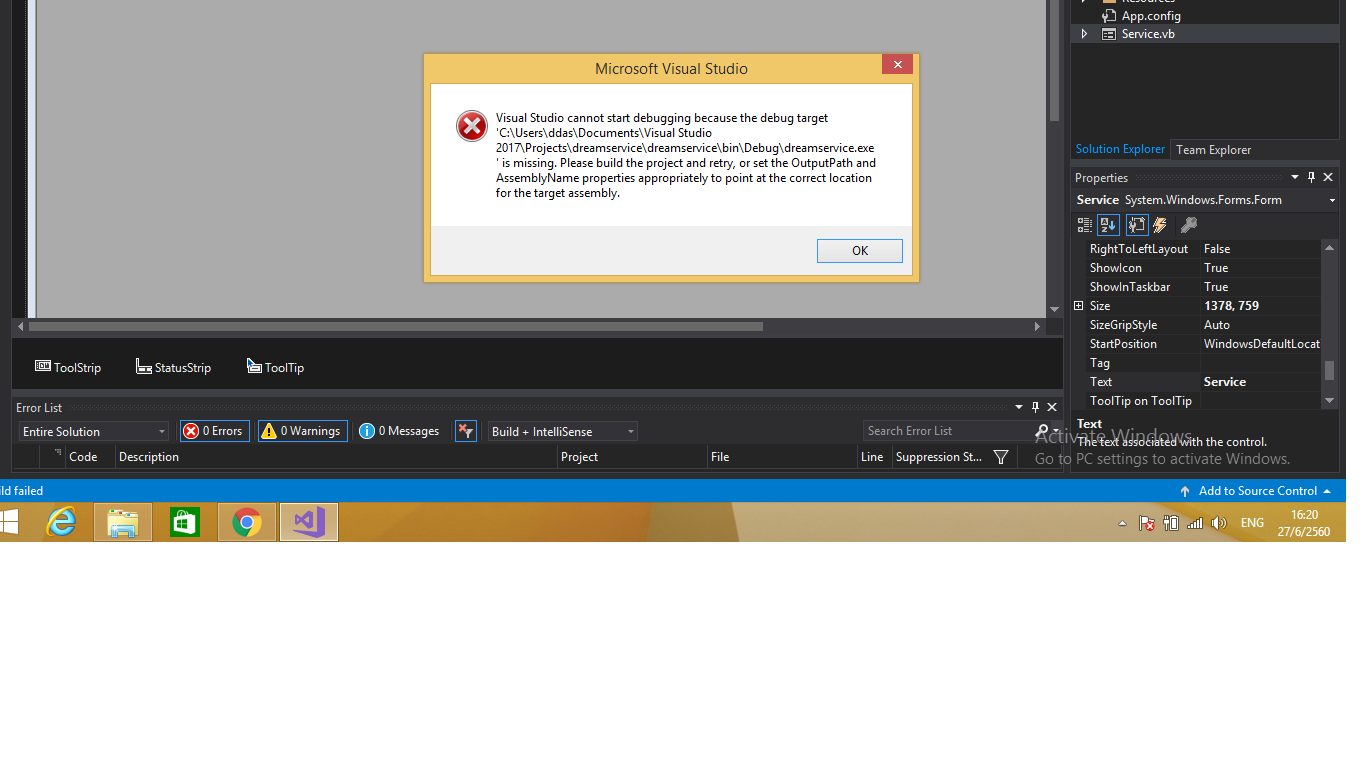Screen dimensions: 1366x768
Task: Click designer vertical scrollbar down arrow
Action: (x=1054, y=310)
